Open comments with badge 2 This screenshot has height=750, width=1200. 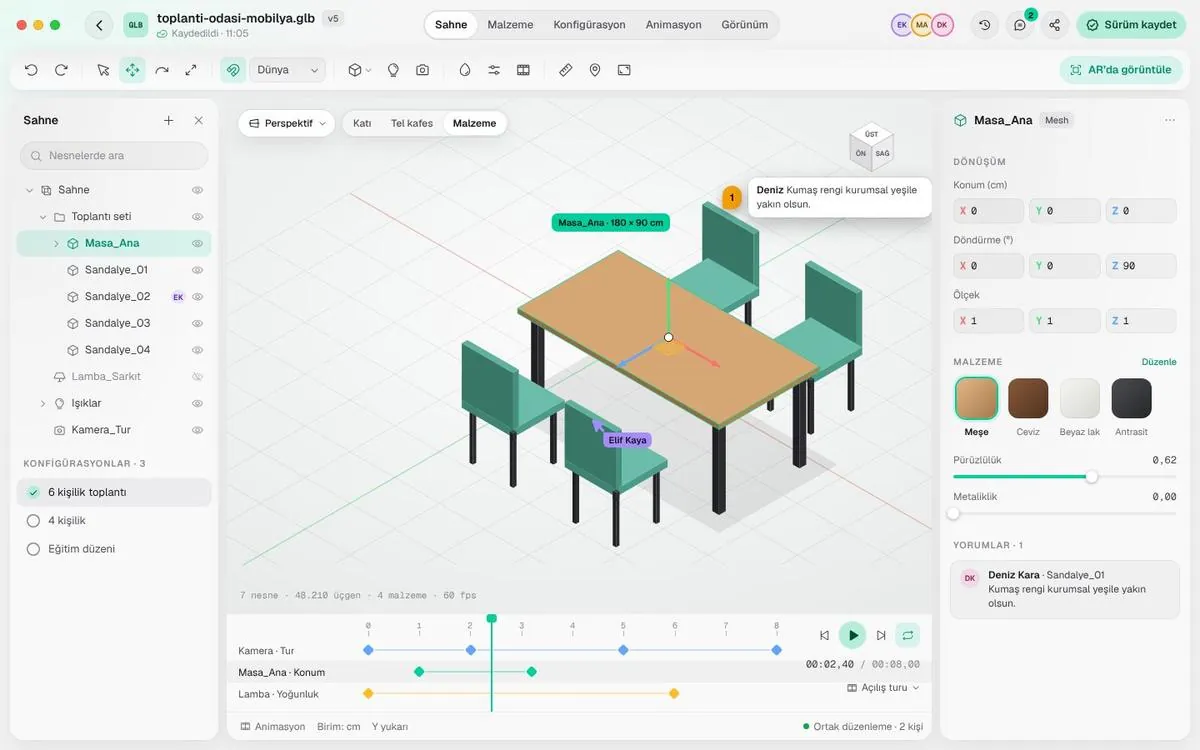click(1020, 25)
